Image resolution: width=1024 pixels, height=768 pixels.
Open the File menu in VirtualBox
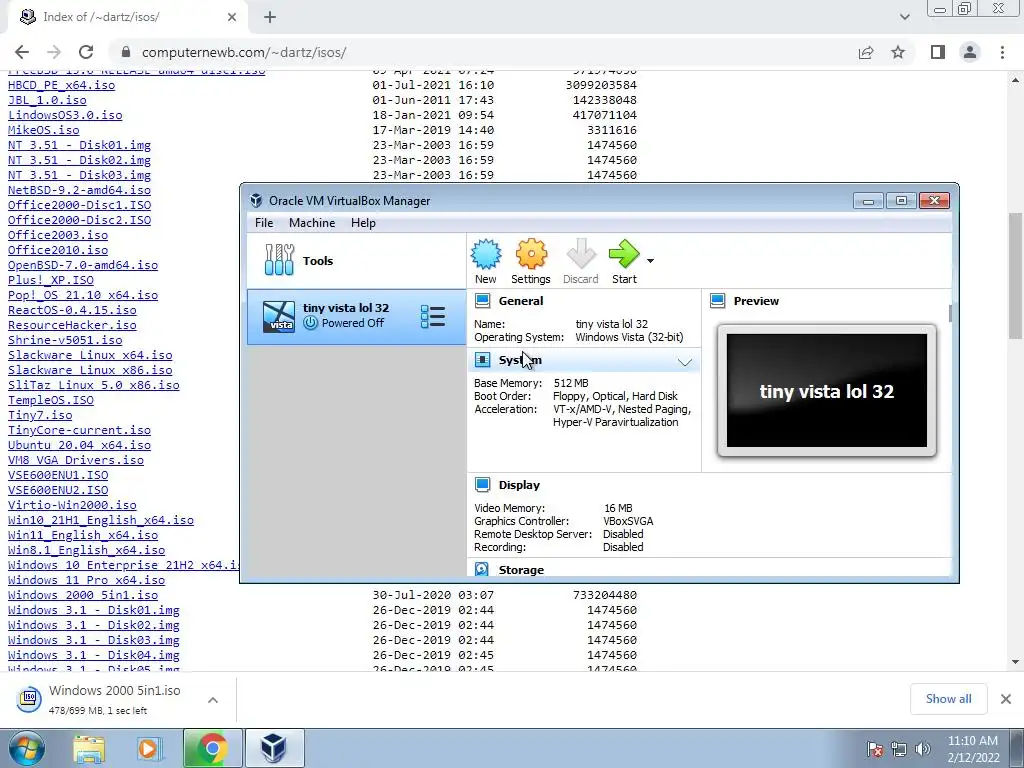[x=264, y=223]
